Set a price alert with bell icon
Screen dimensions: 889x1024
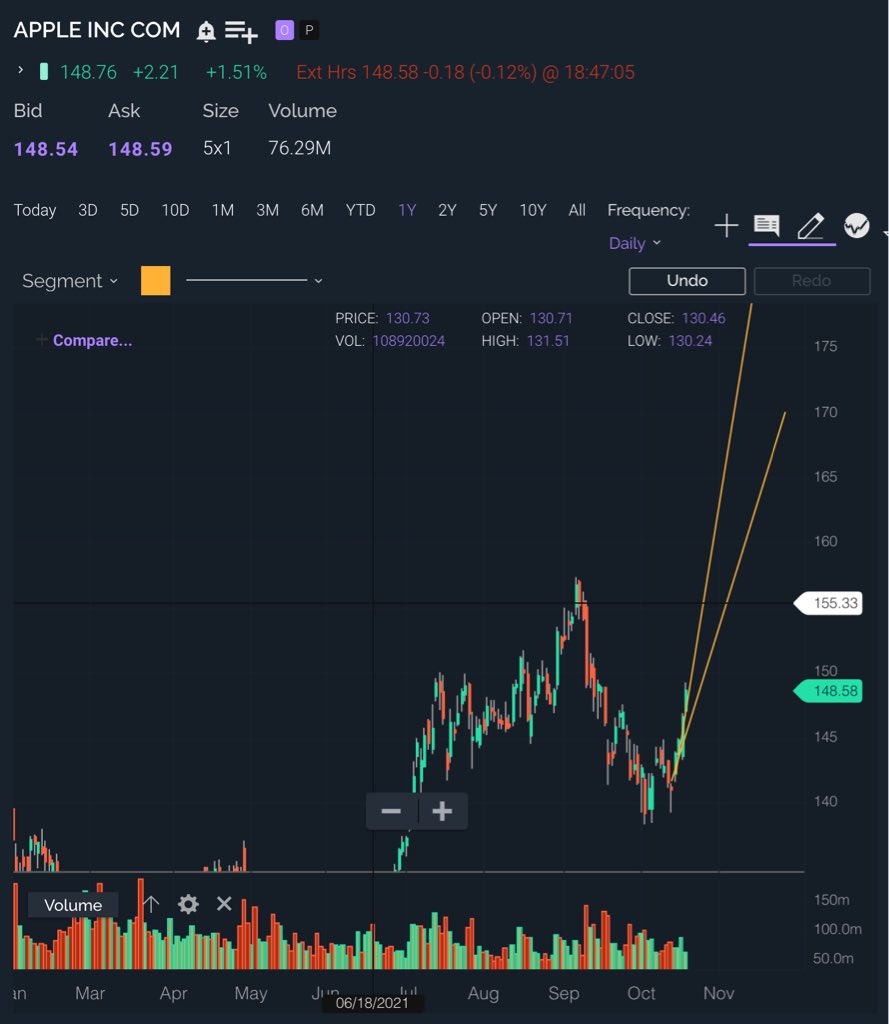click(x=206, y=31)
